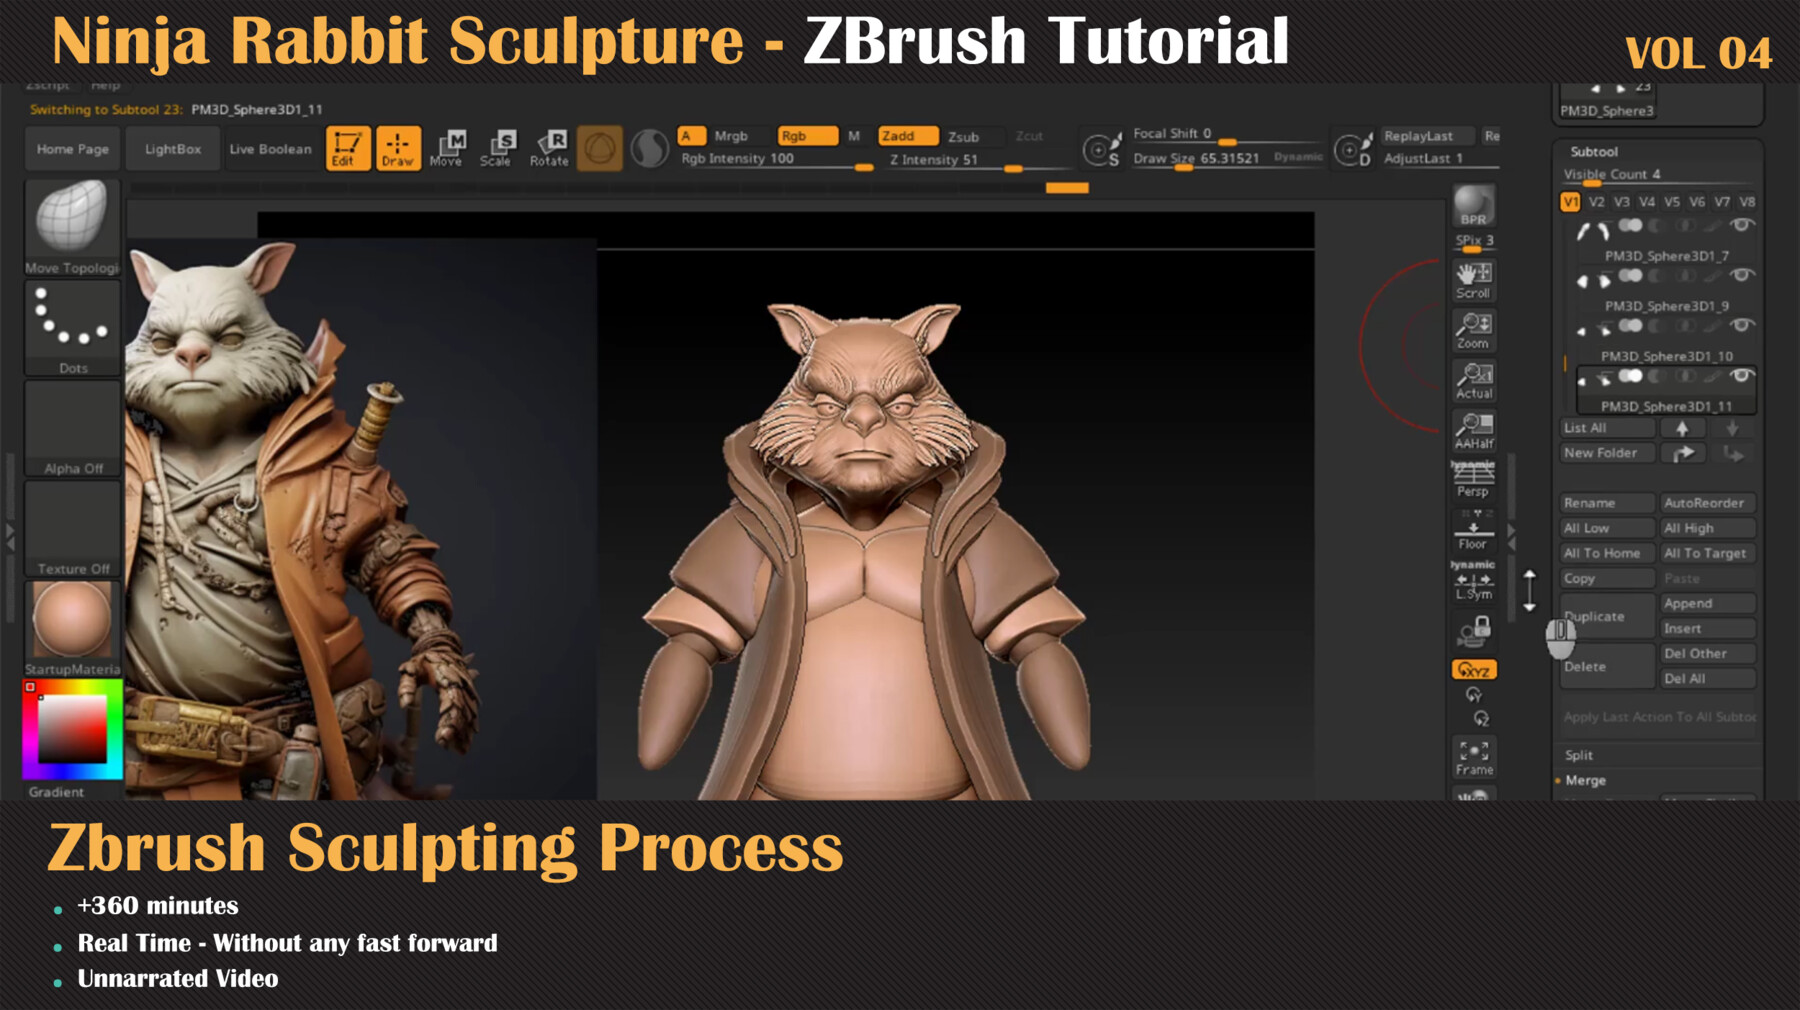Expand the Merge section

point(1585,780)
